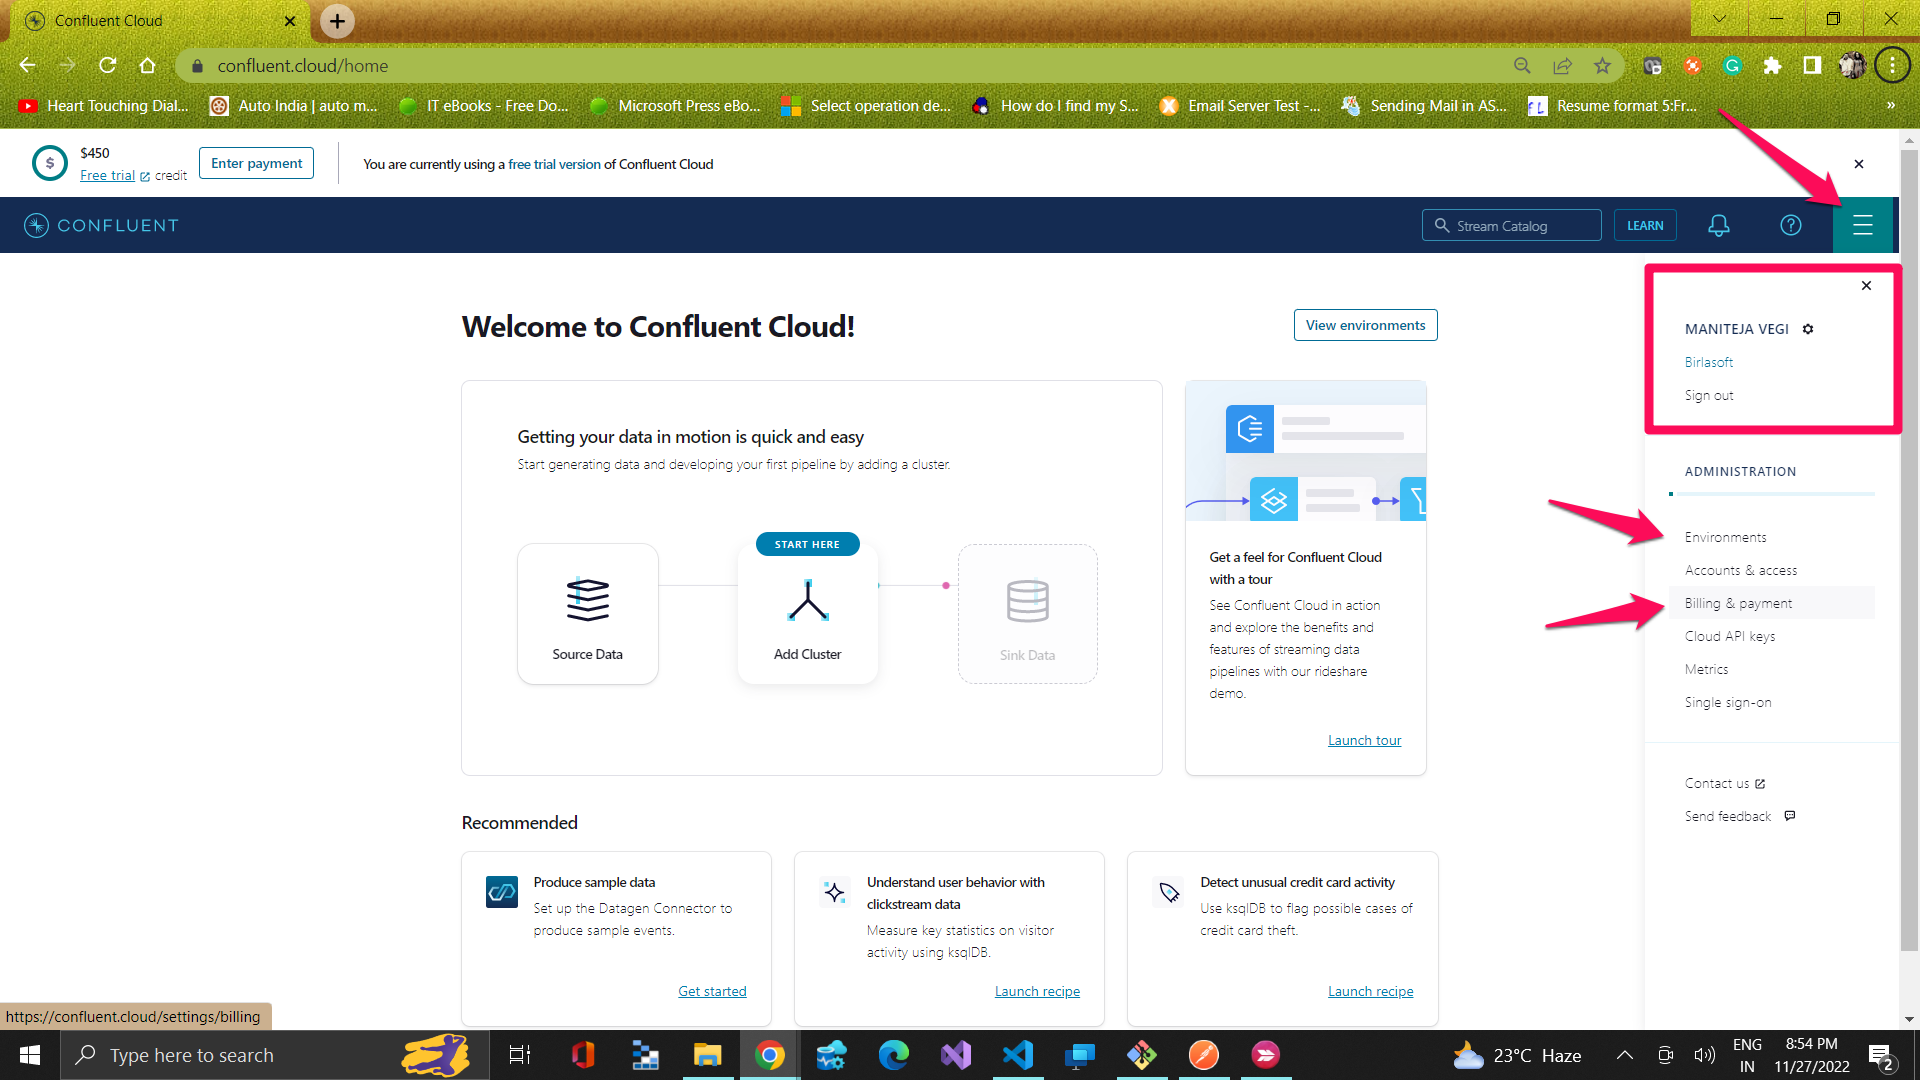The image size is (1920, 1080).
Task: Open Environments from the Administration menu
Action: 1725,537
